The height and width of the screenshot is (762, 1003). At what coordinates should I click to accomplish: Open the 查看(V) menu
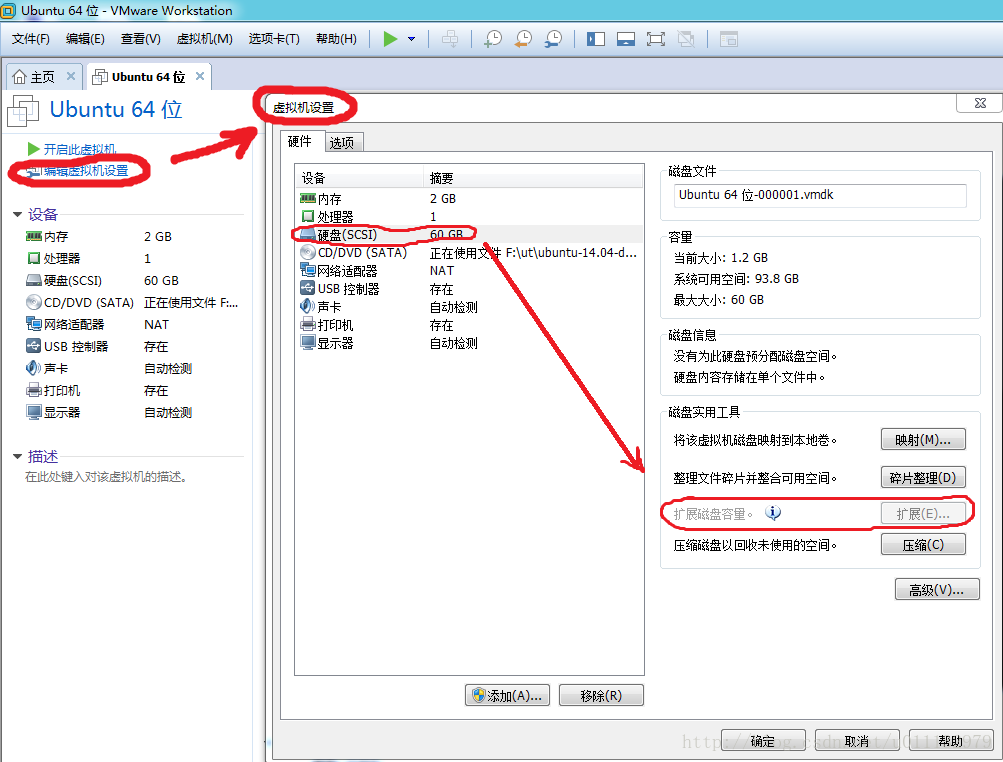[141, 39]
